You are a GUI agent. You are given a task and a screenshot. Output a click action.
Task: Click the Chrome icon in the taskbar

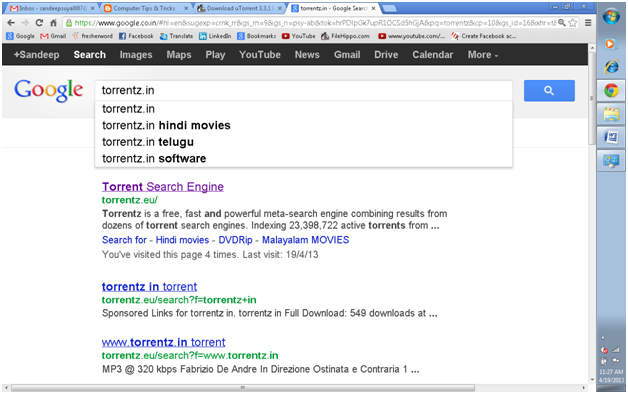(611, 91)
